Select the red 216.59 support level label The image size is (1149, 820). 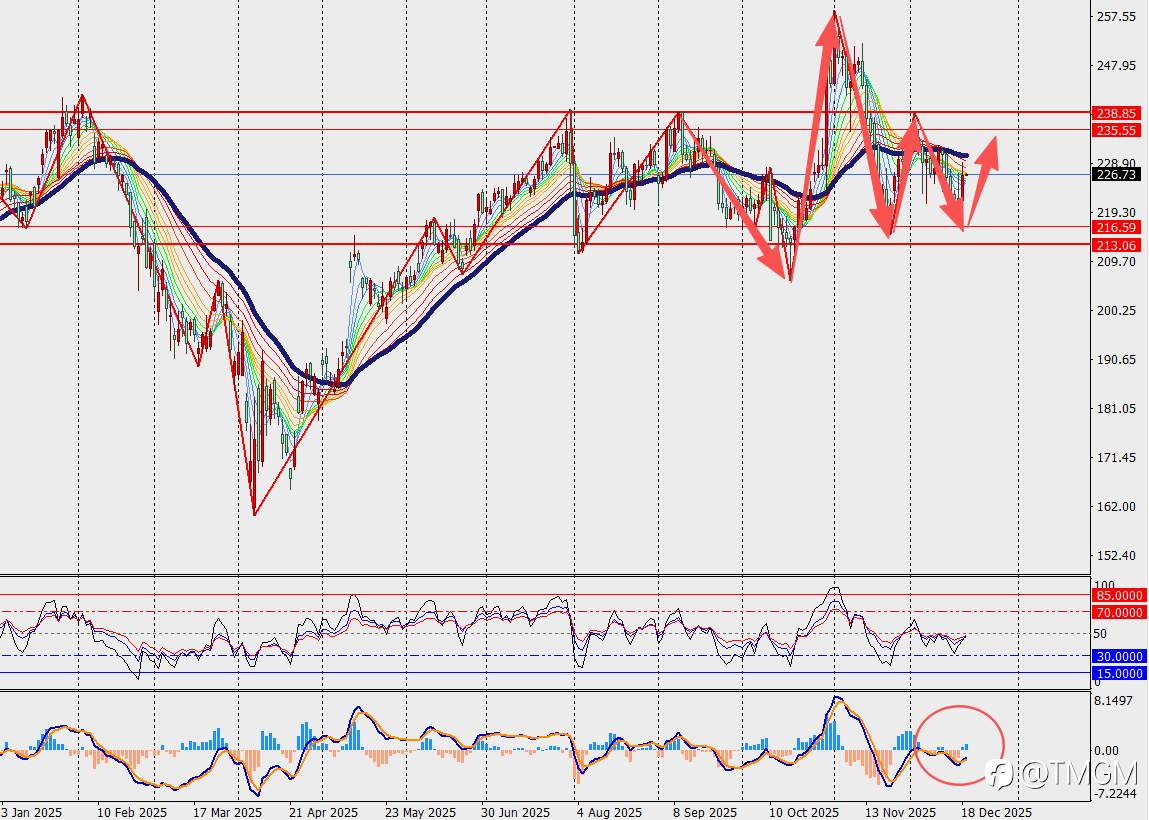tap(1116, 228)
